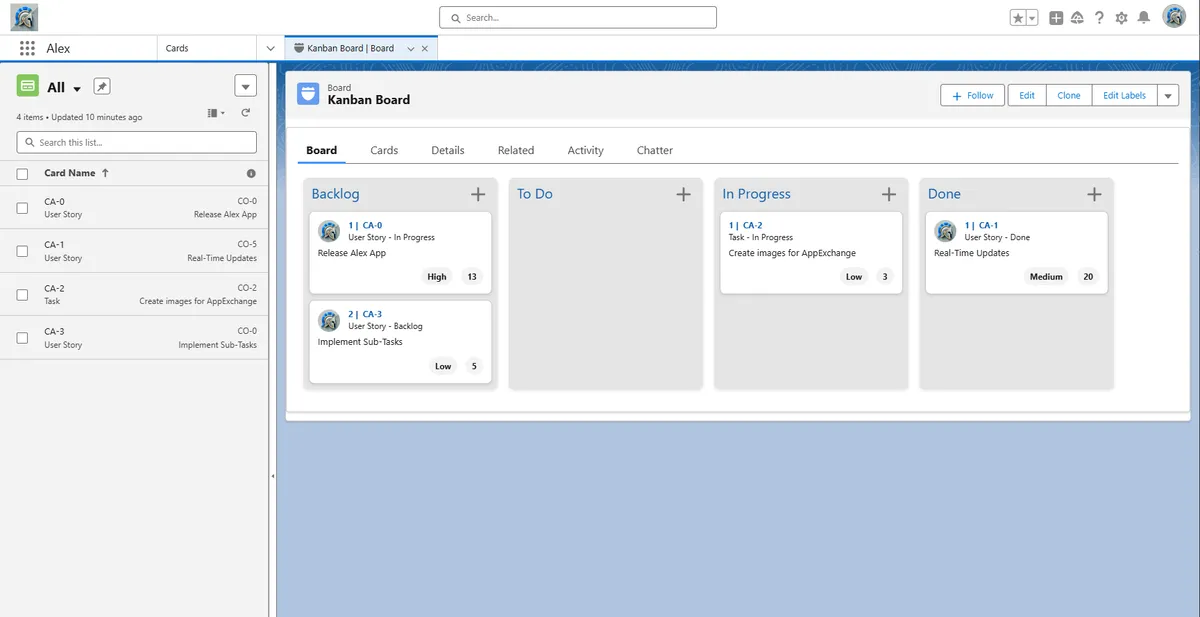Click the Follow button

tap(972, 95)
